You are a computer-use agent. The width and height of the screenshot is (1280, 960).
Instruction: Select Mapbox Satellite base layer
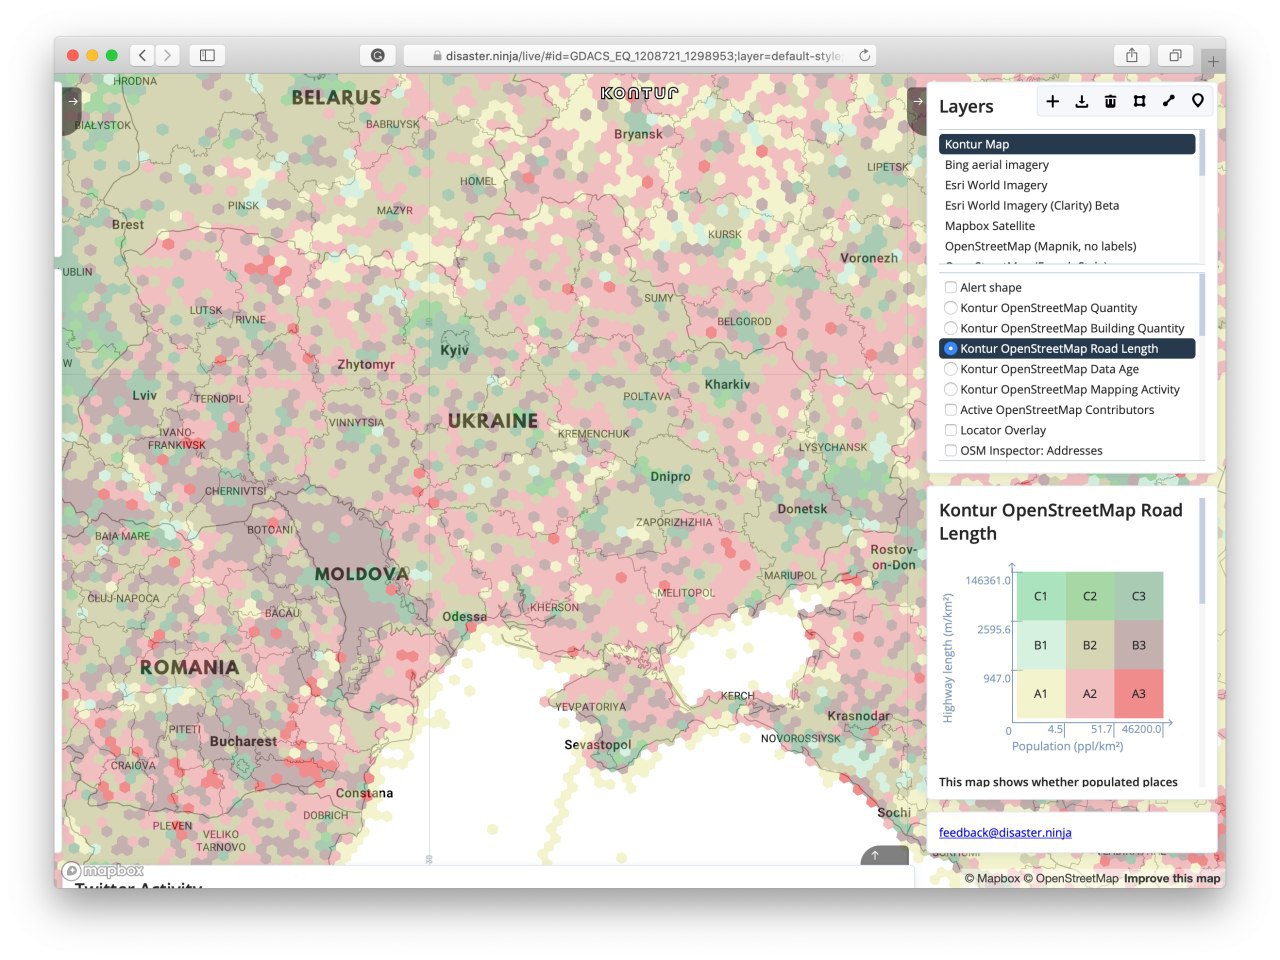1067,226
